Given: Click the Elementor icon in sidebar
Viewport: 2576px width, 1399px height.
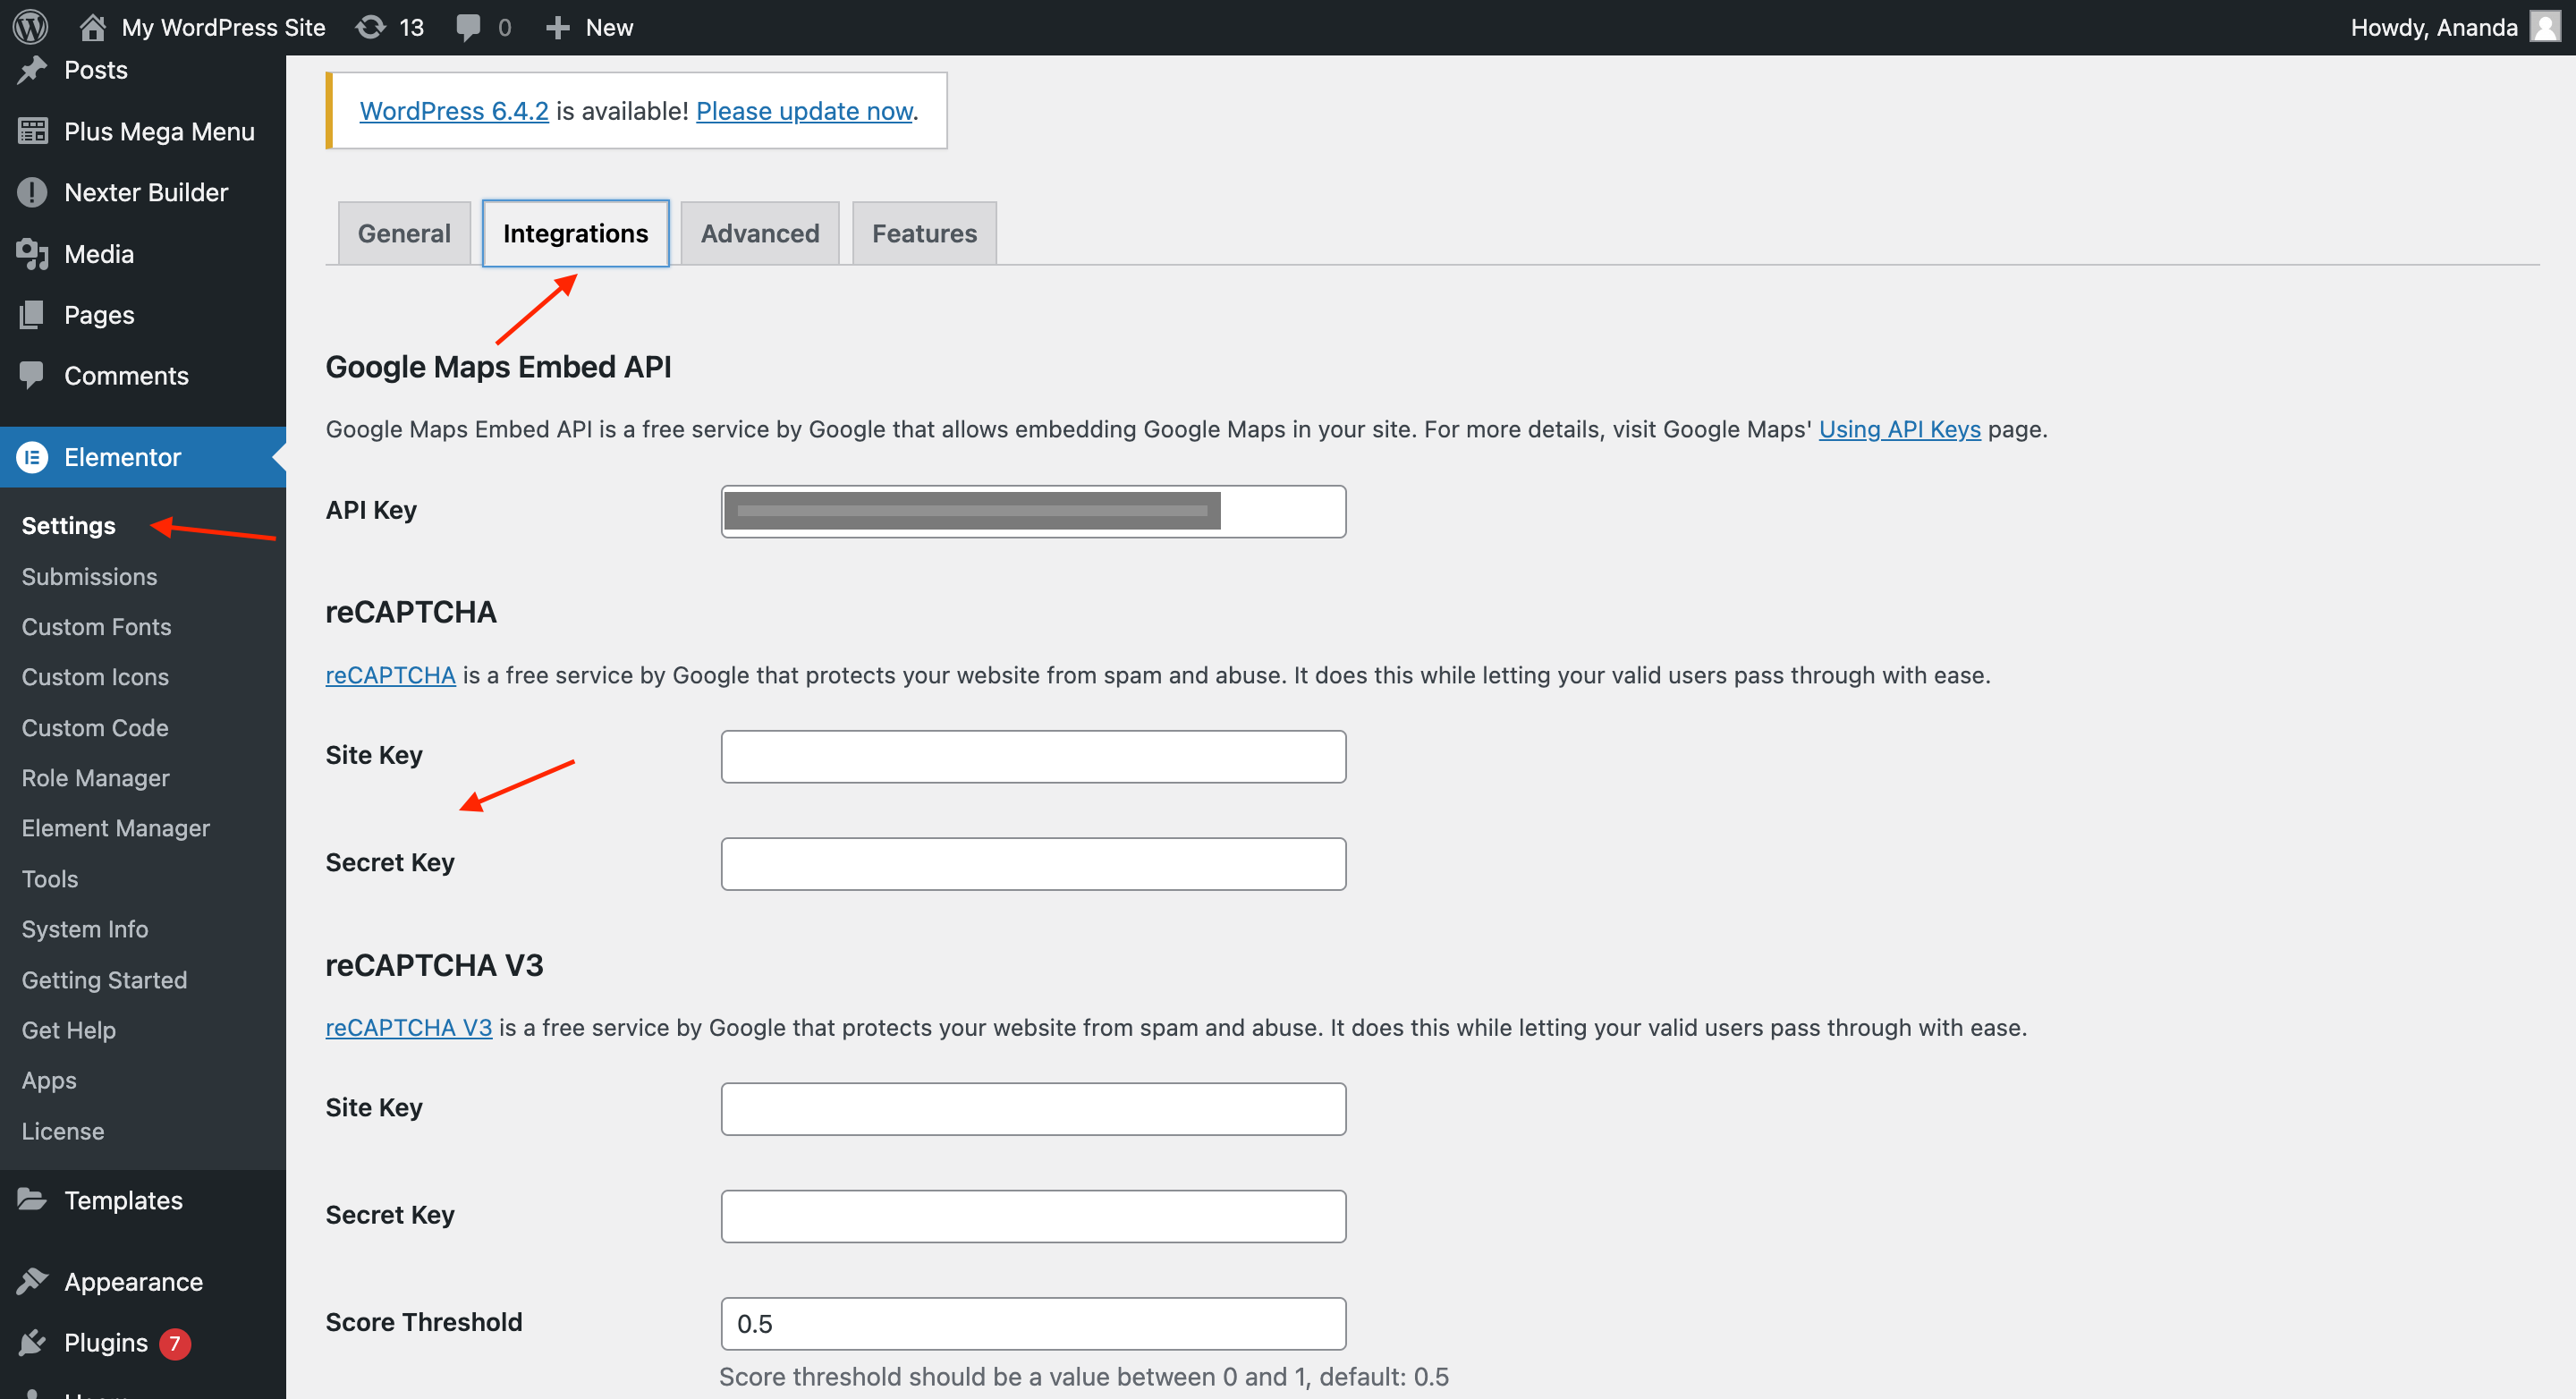Looking at the screenshot, I should point(33,456).
